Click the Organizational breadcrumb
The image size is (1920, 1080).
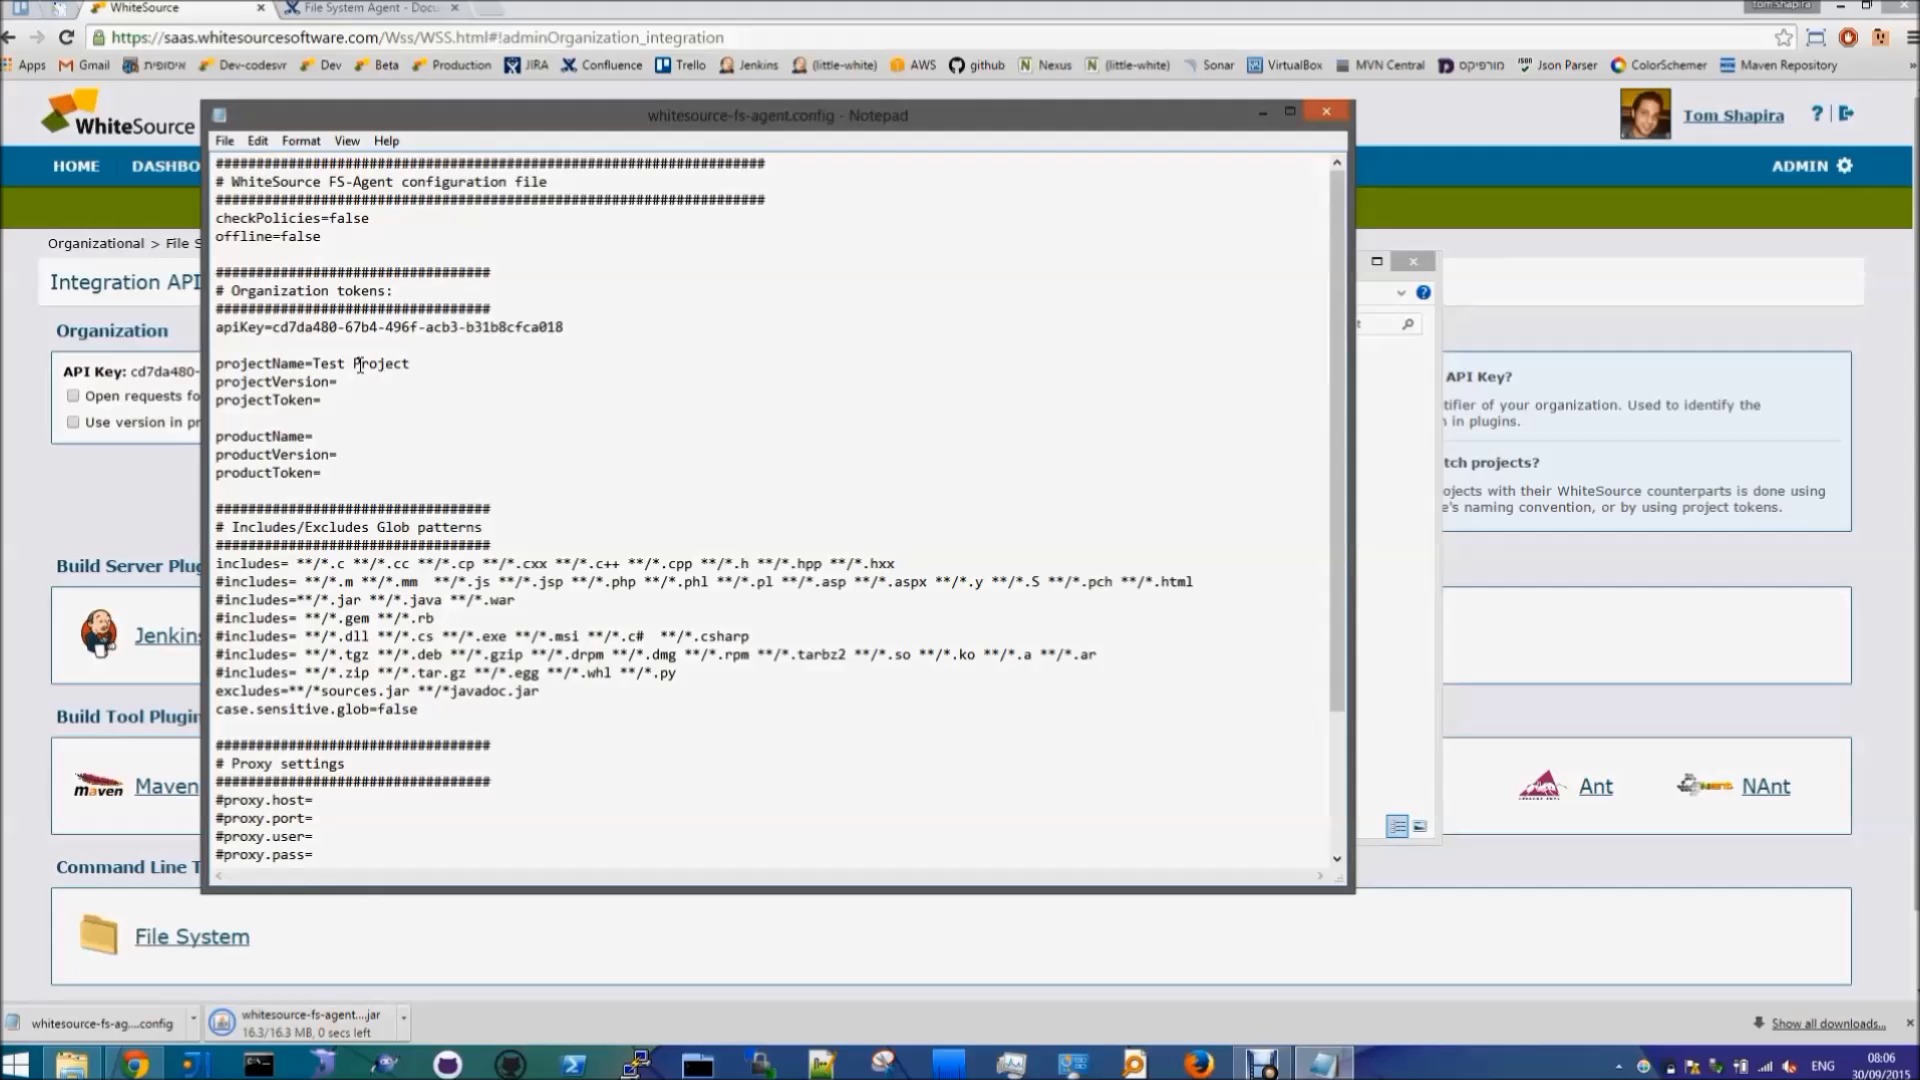[x=96, y=243]
